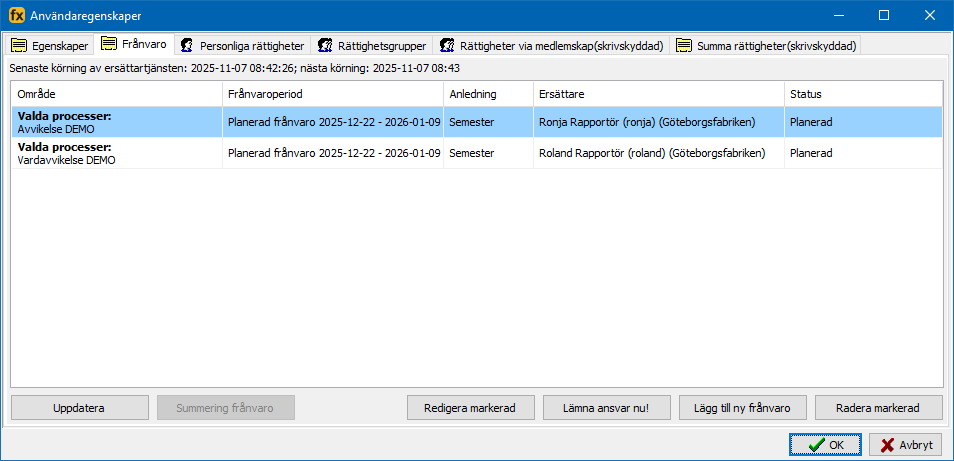Click the Senaste körning av ersättartjänsten text

(x=234, y=68)
